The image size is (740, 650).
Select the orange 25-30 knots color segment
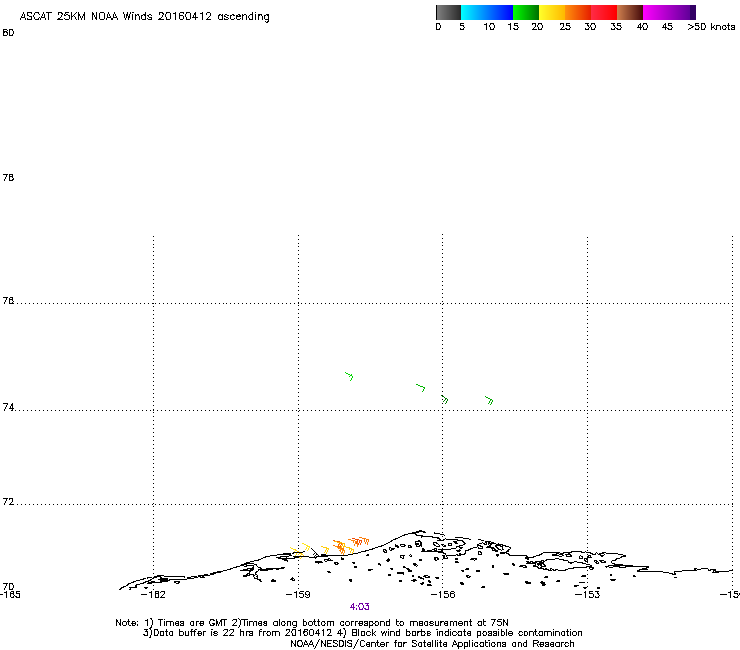(578, 12)
